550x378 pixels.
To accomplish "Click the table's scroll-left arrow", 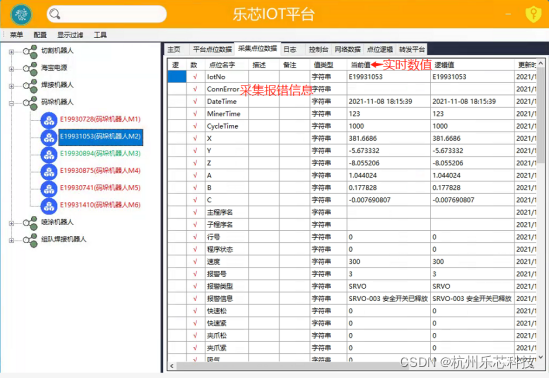I will [x=172, y=366].
